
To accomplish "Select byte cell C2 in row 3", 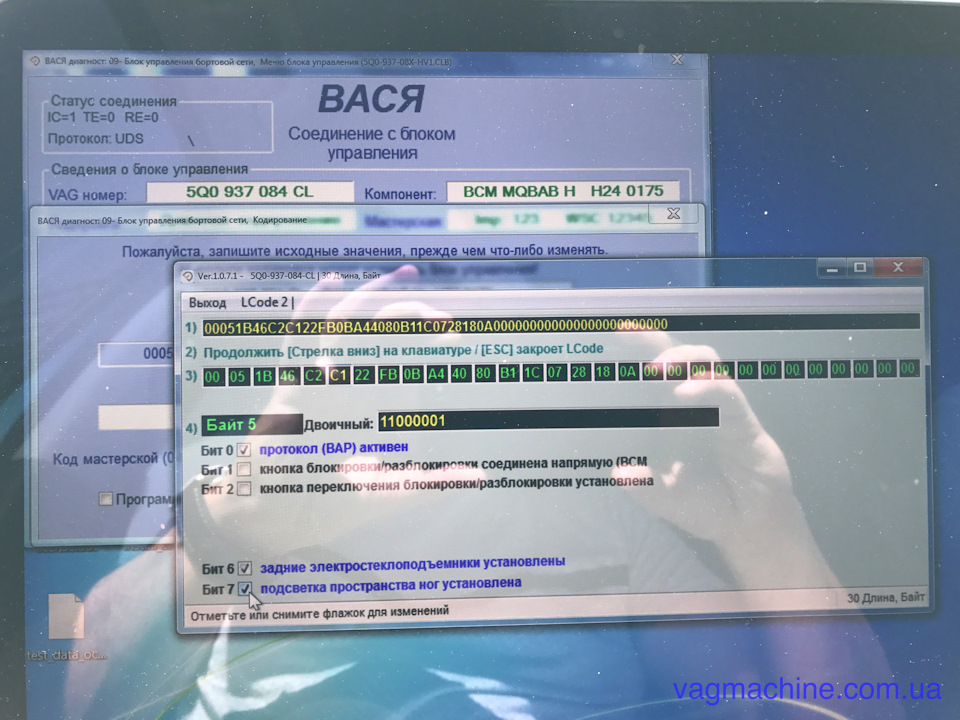I will tap(313, 375).
